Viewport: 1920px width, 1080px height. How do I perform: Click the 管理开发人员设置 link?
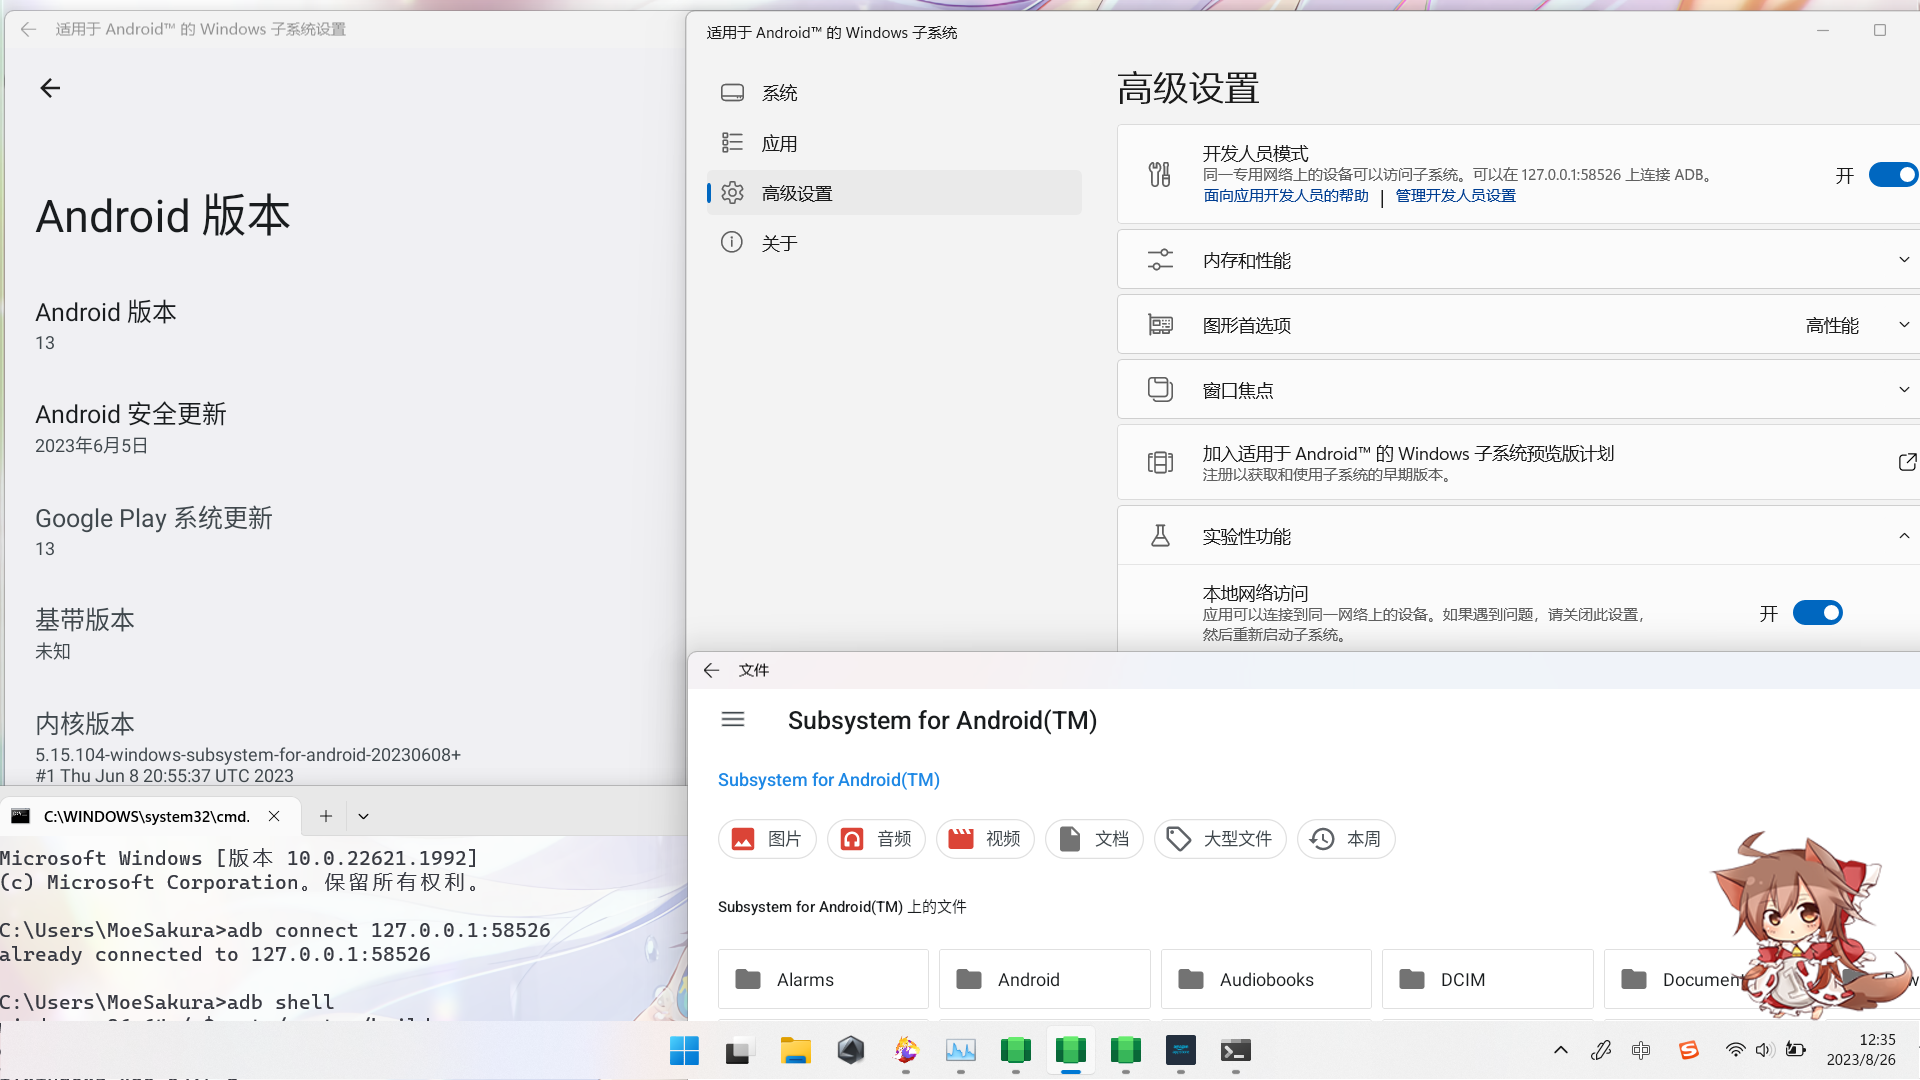click(x=1455, y=195)
